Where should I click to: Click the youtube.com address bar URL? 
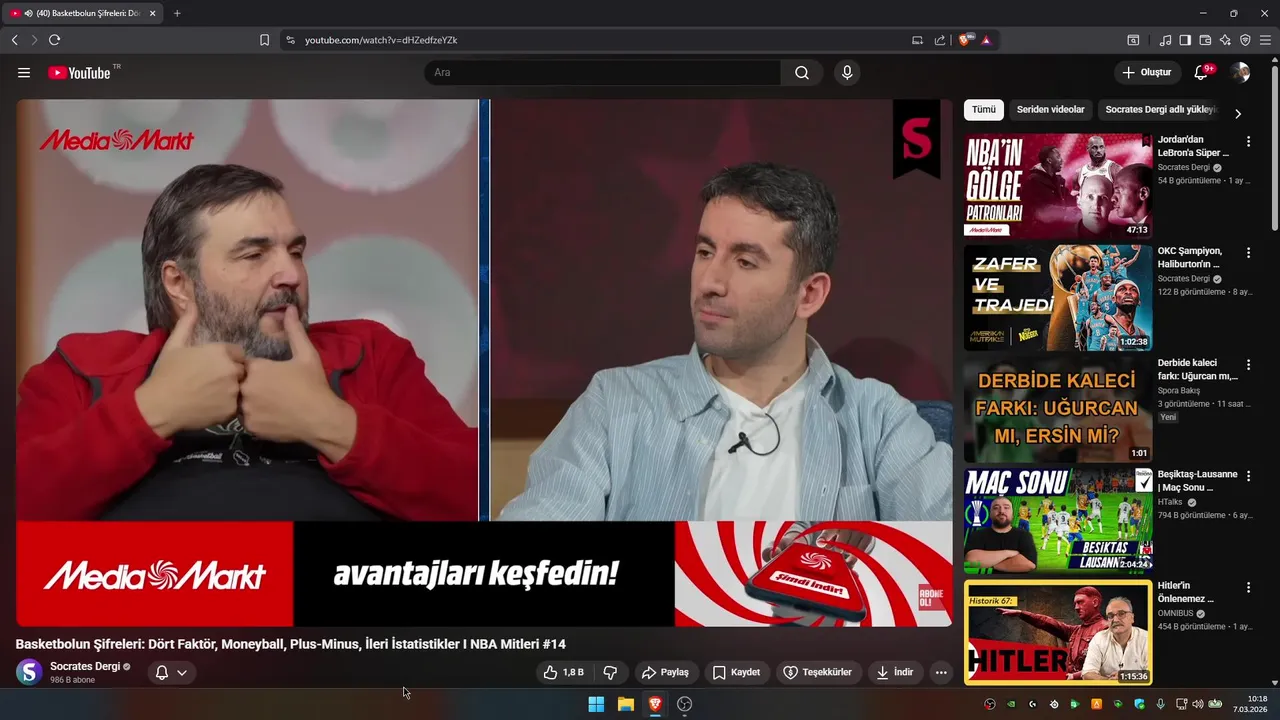(381, 40)
